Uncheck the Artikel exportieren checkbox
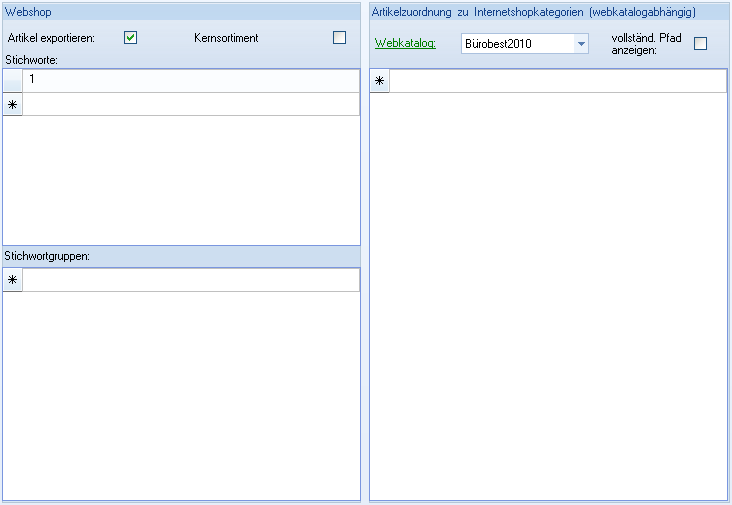This screenshot has width=732, height=505. pyautogui.click(x=130, y=38)
